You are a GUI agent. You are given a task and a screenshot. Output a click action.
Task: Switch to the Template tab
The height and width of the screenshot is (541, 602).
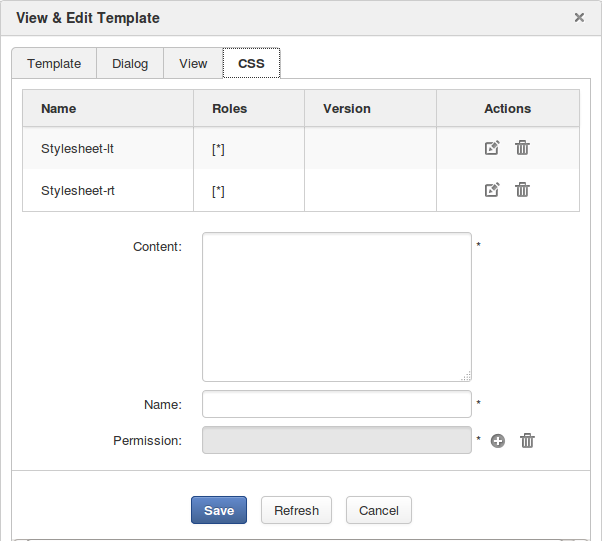54,63
